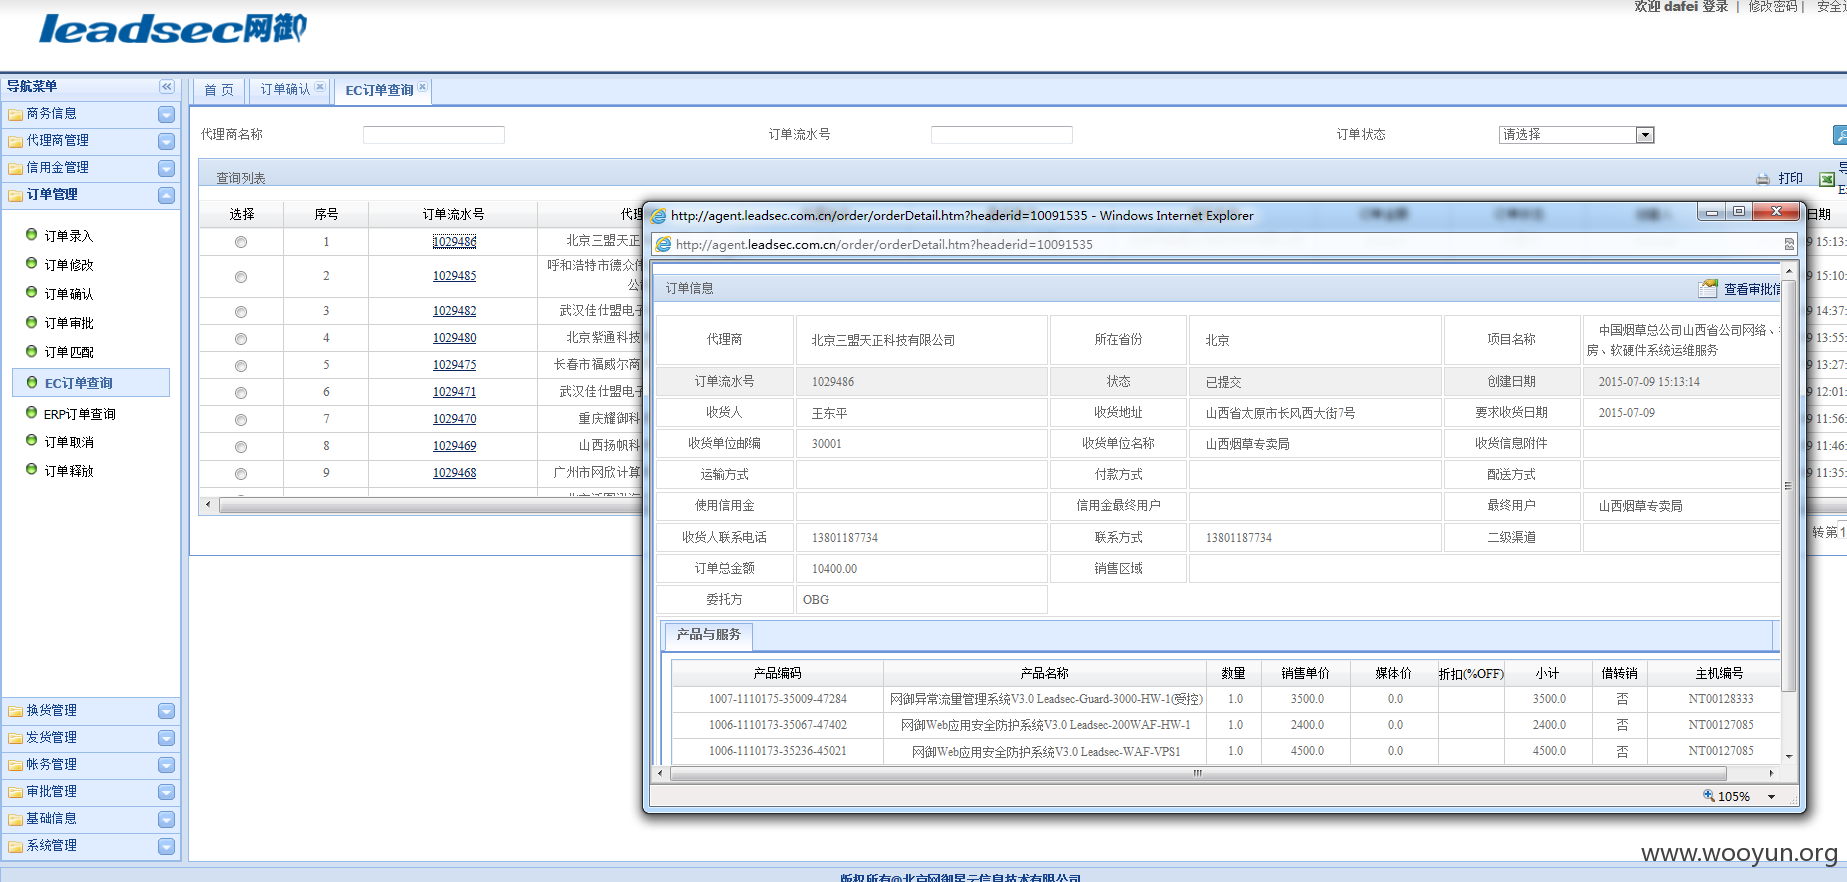Select radio button for order 1029470
Screen dimensions: 1847x882
coord(241,420)
